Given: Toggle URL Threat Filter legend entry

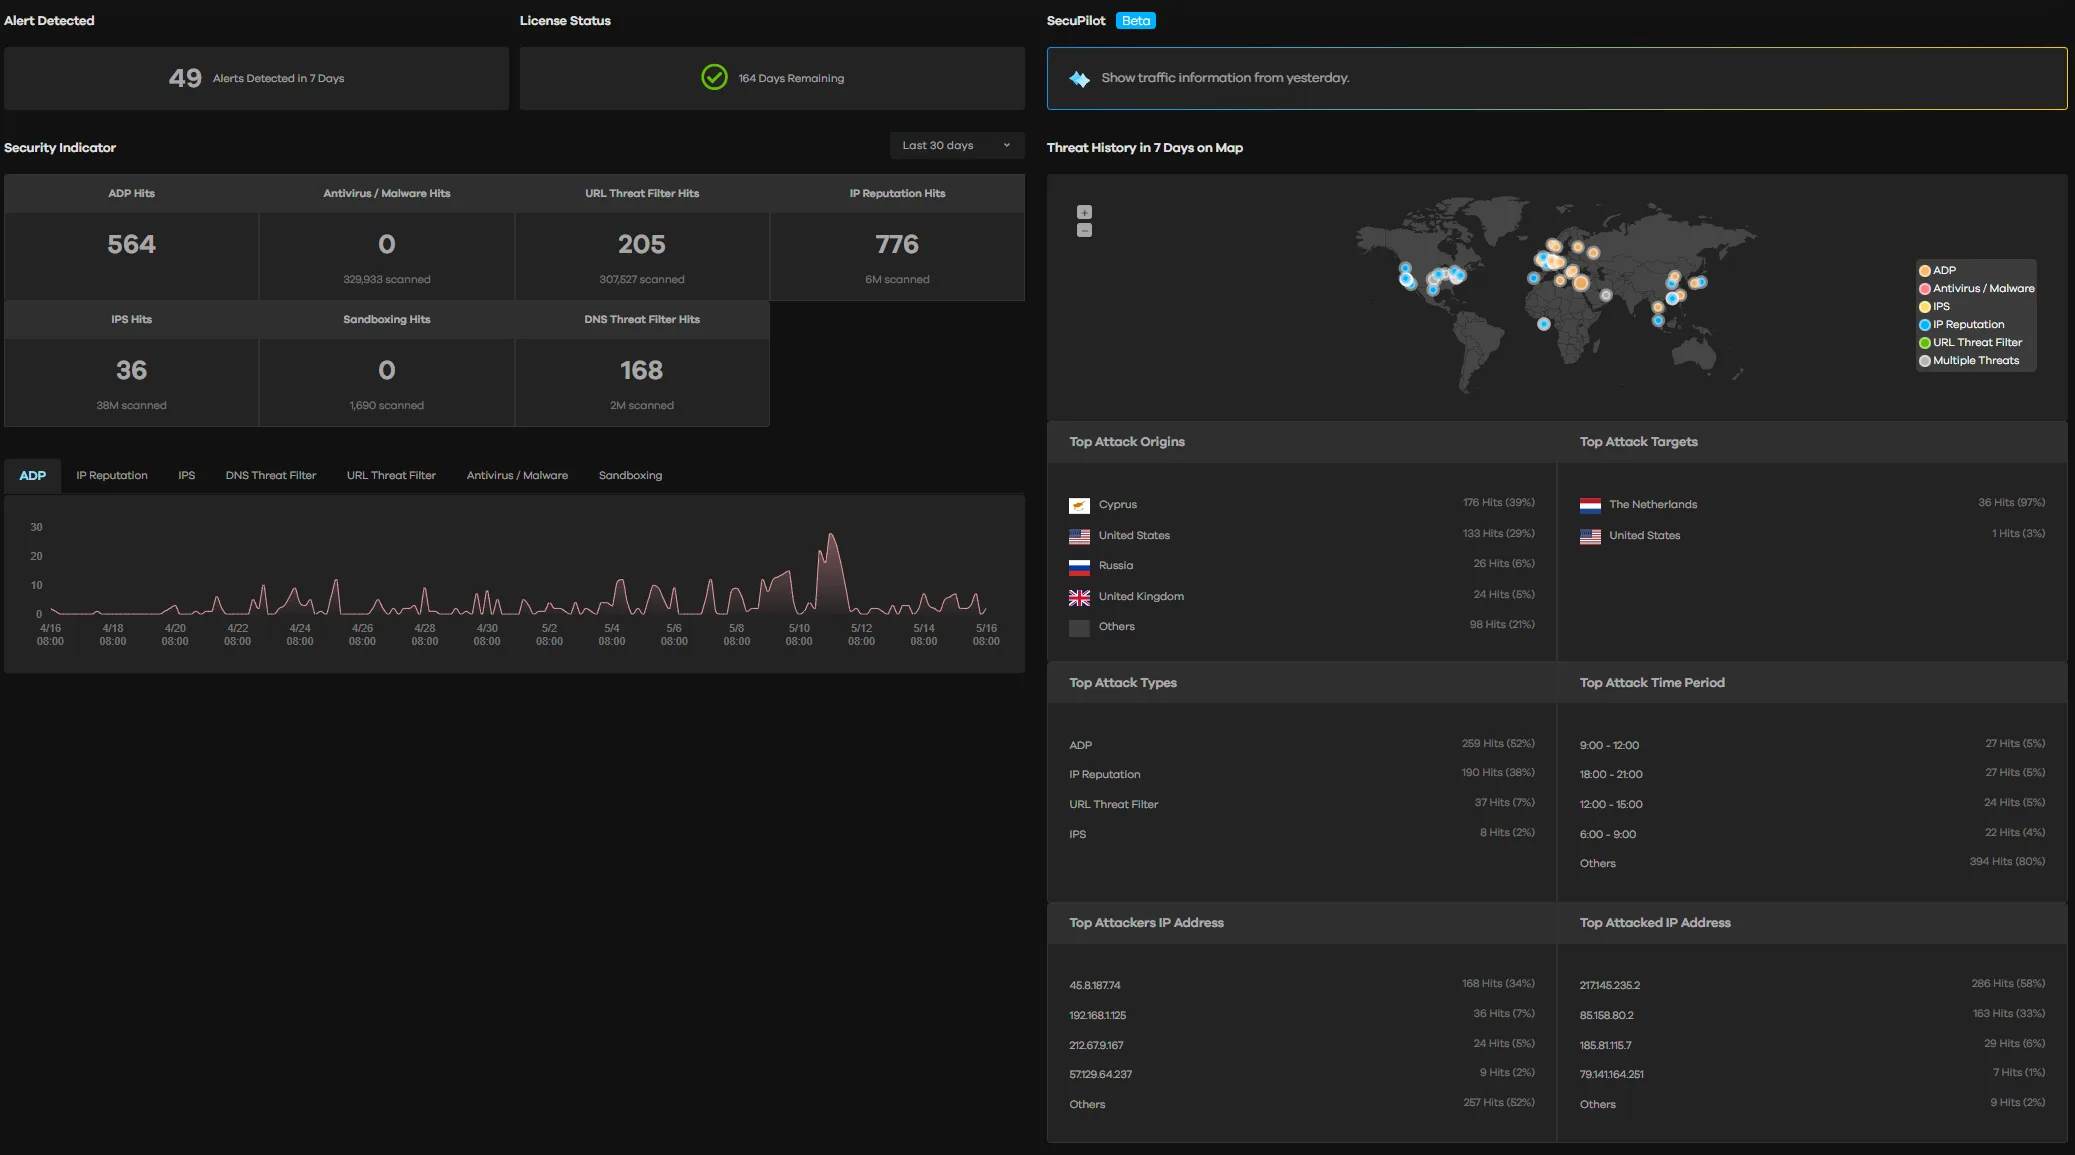Looking at the screenshot, I should 1976,342.
